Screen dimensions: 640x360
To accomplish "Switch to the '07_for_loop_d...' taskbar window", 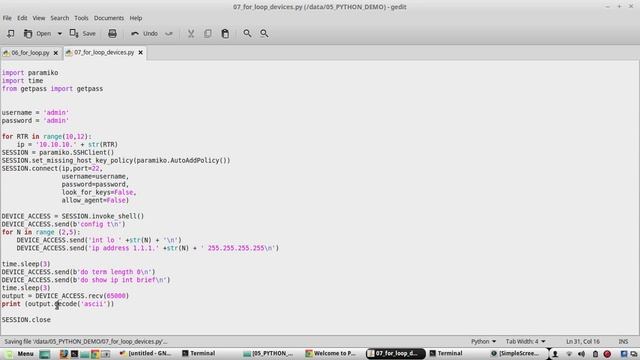I will [x=395, y=353].
